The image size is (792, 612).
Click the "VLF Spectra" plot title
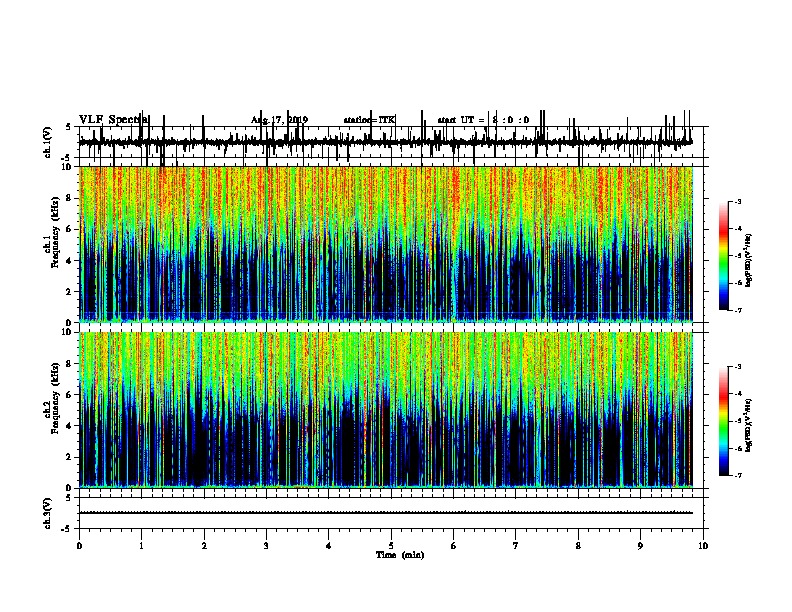click(114, 120)
